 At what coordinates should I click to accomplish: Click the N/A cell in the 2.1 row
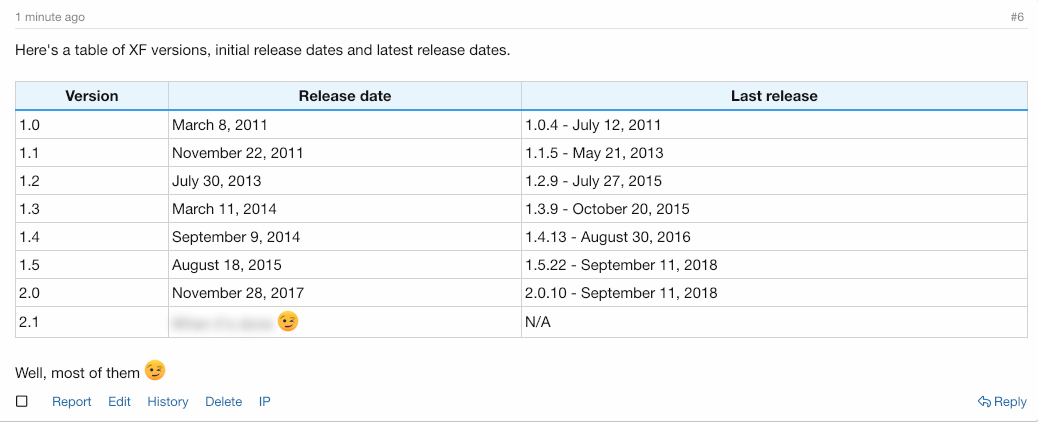tap(775, 322)
